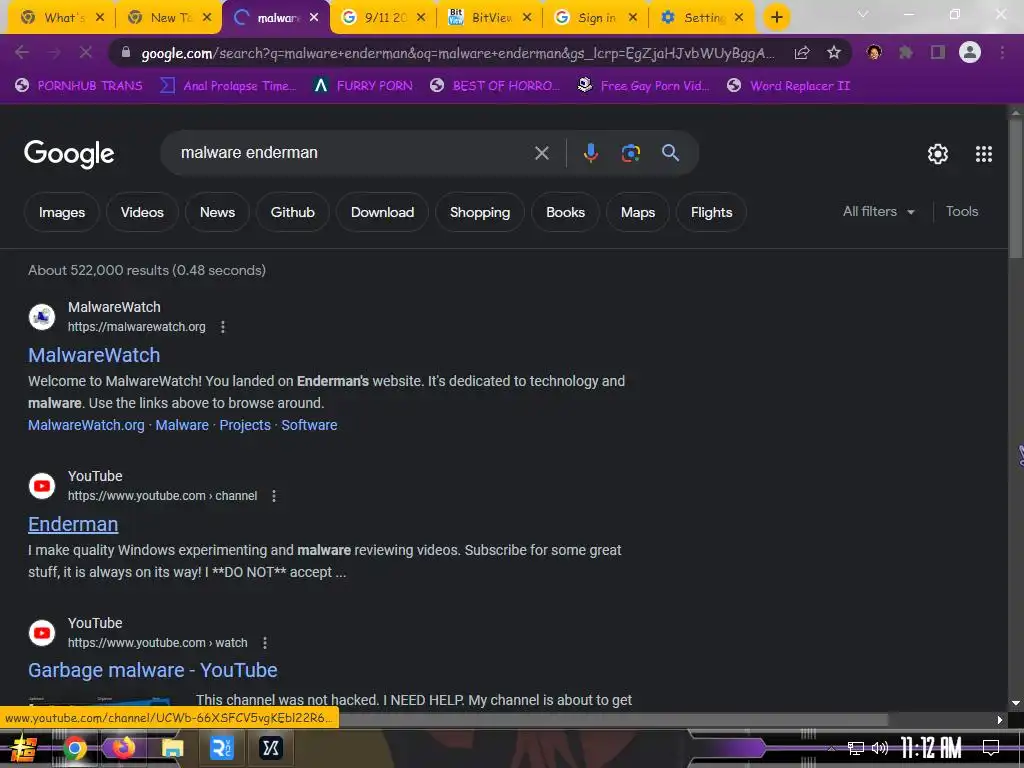
Task: Filter results by Shopping
Action: 479,212
